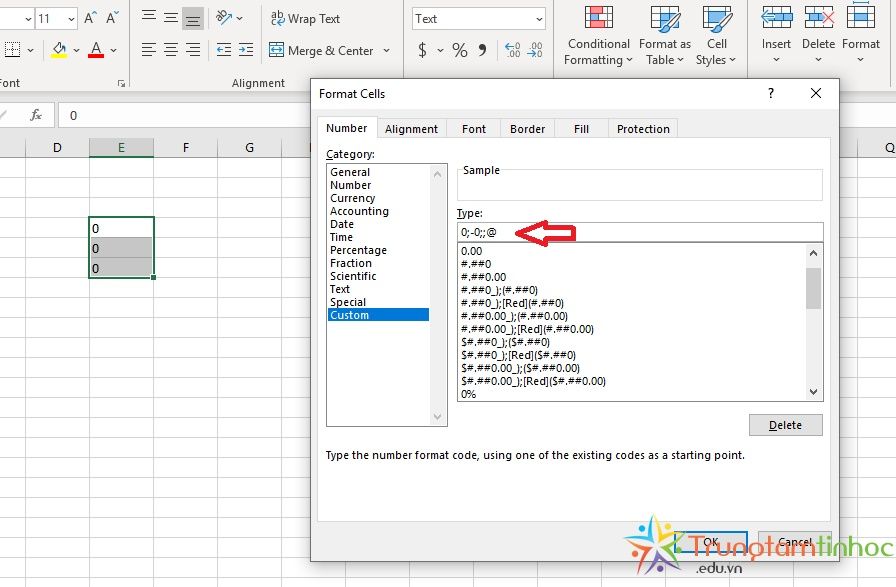
Task: Toggle Wrap Text on
Action: click(305, 18)
